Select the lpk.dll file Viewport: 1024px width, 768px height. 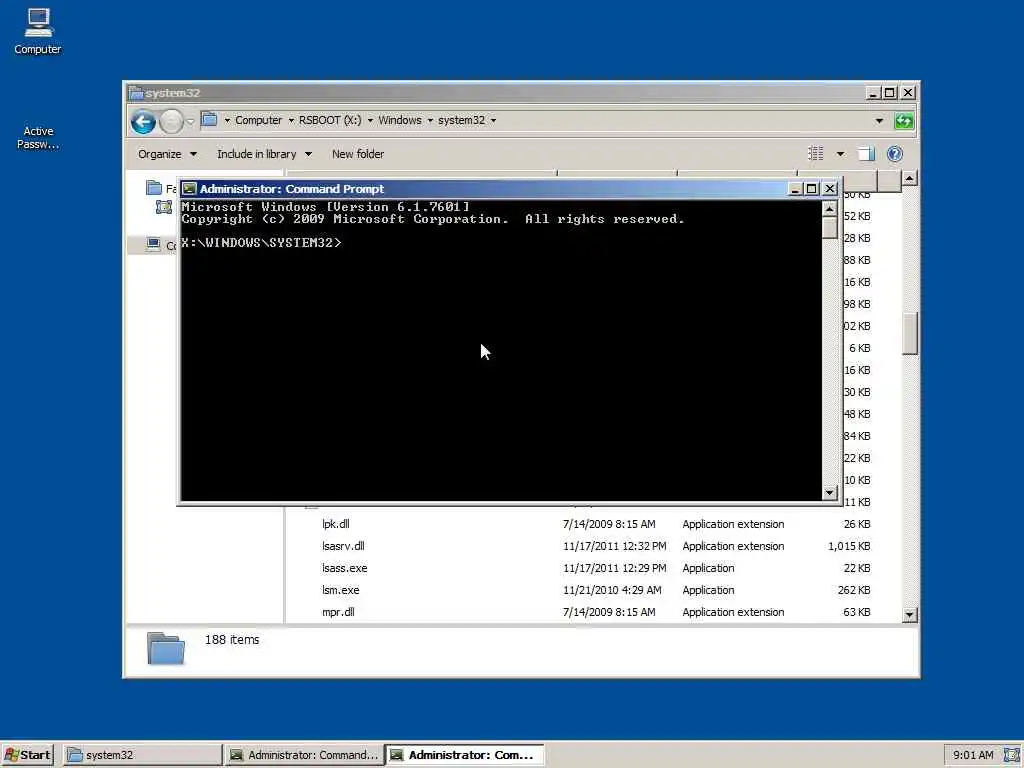point(336,524)
